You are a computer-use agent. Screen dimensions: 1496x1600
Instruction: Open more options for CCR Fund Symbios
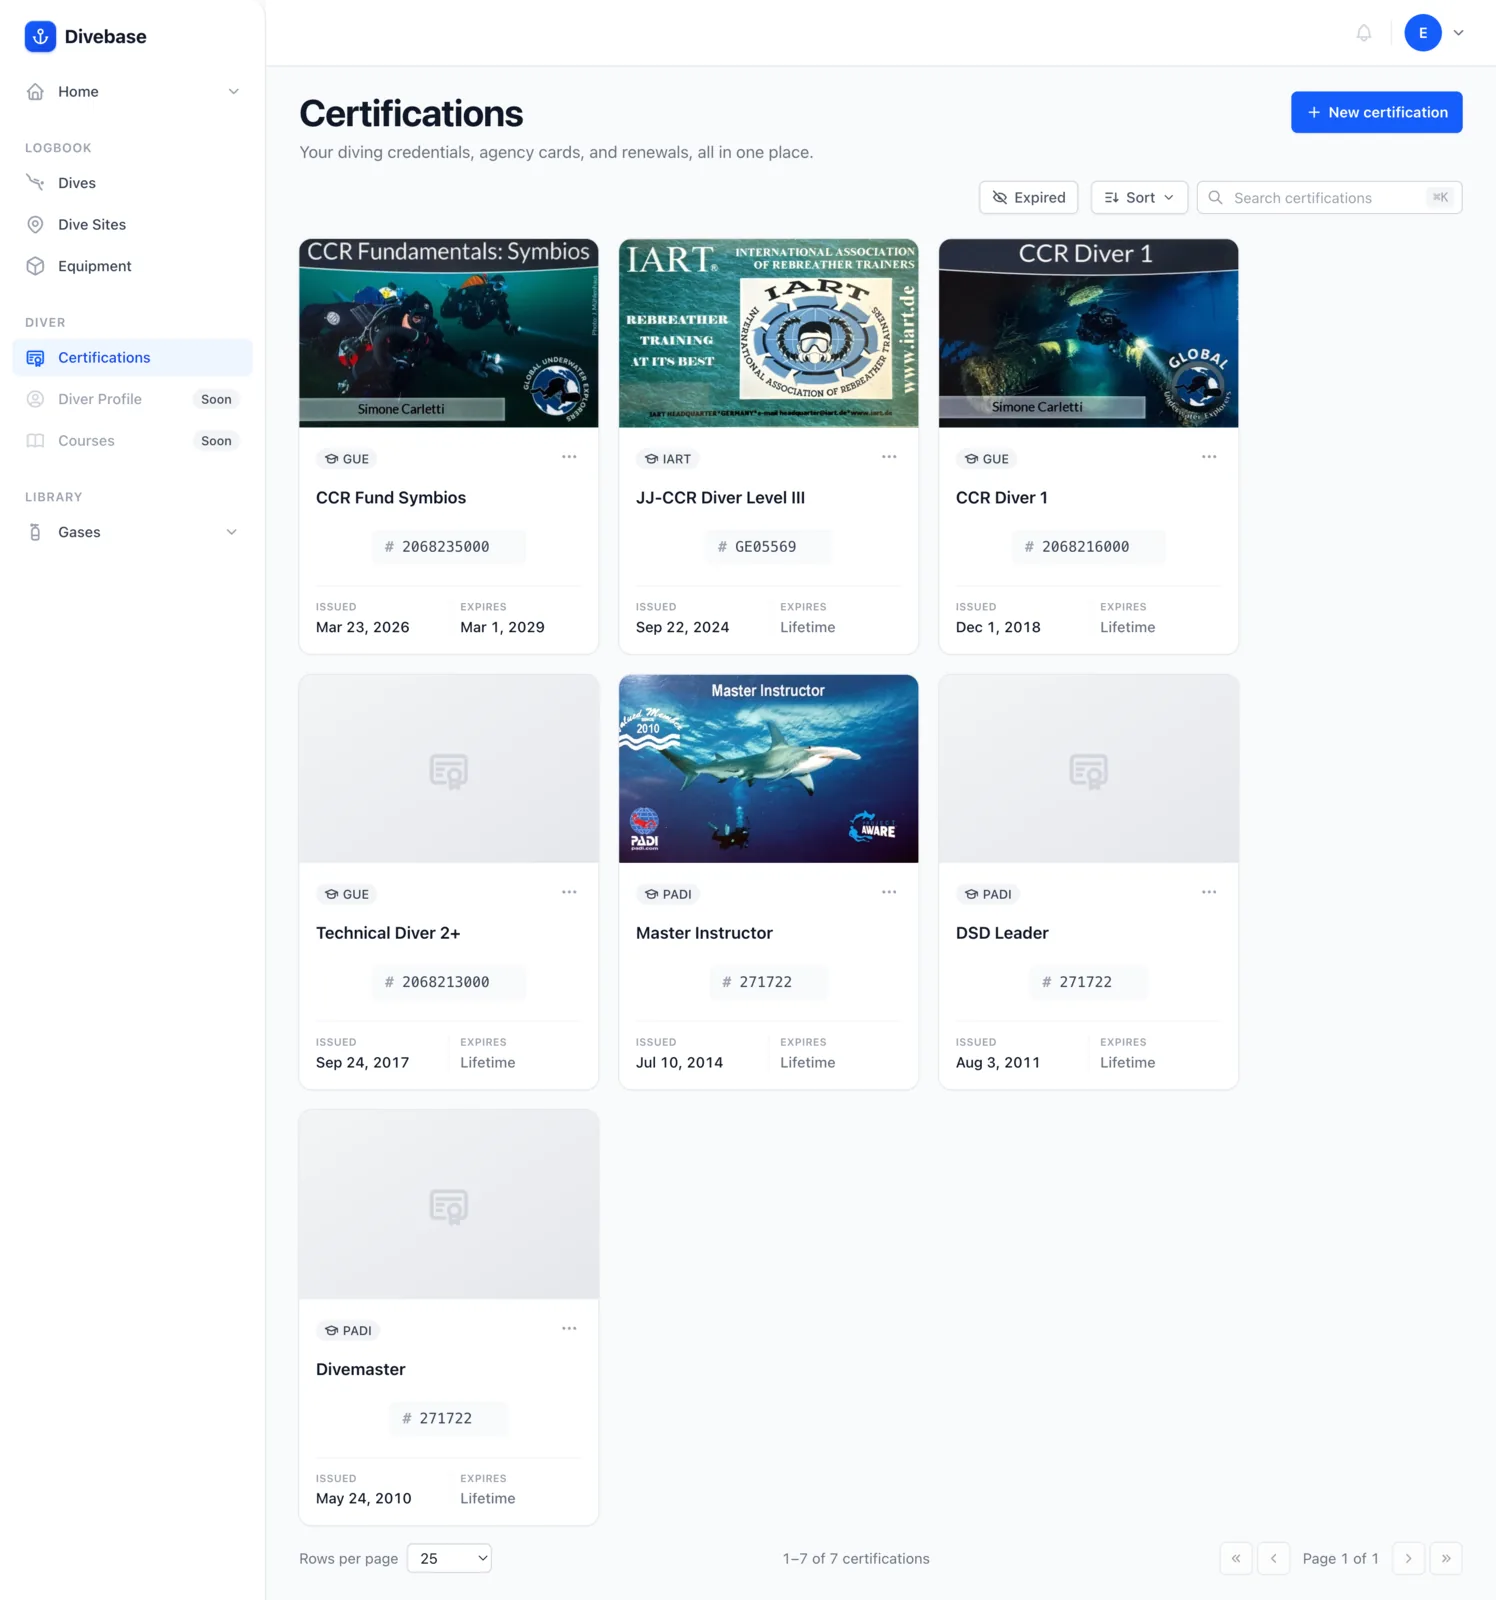569,457
